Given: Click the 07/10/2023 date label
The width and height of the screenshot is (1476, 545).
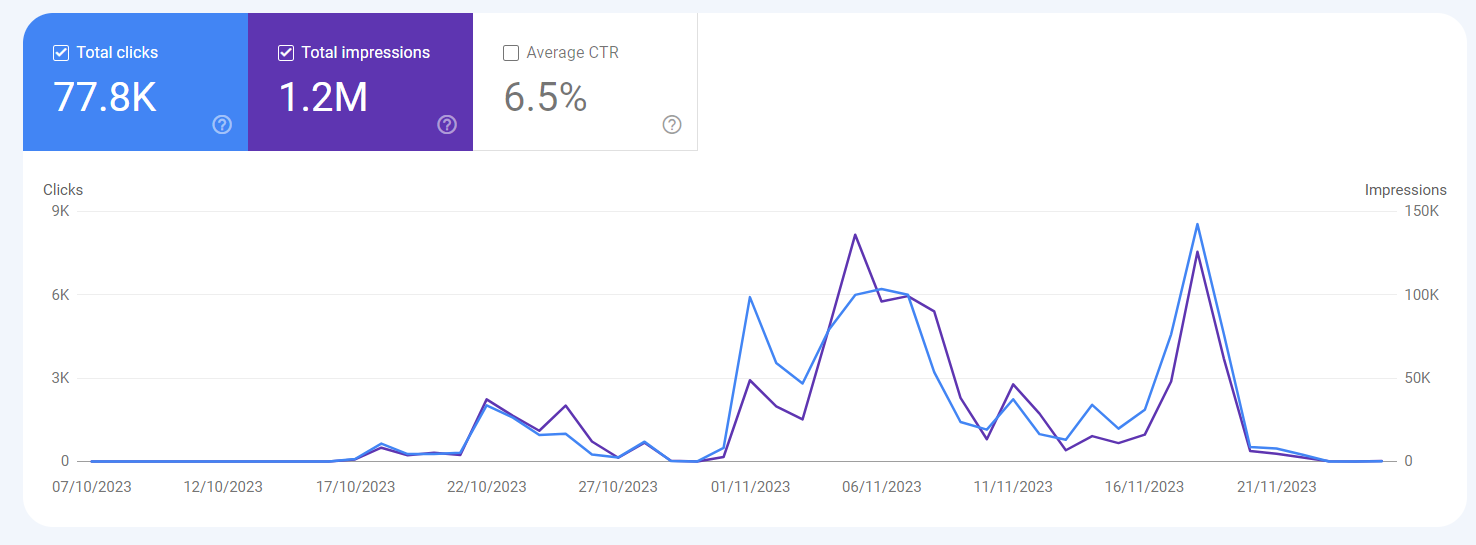Looking at the screenshot, I should pos(92,487).
